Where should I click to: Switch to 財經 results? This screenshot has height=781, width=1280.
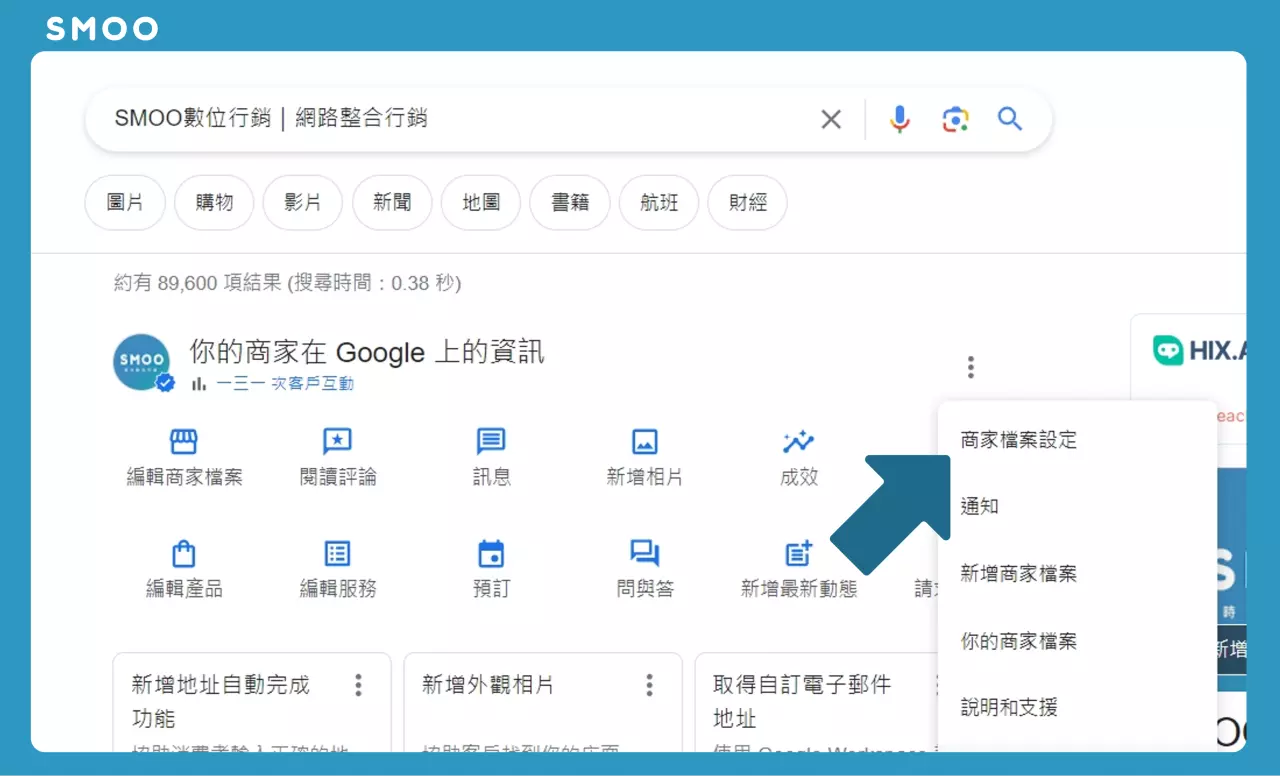tap(748, 203)
